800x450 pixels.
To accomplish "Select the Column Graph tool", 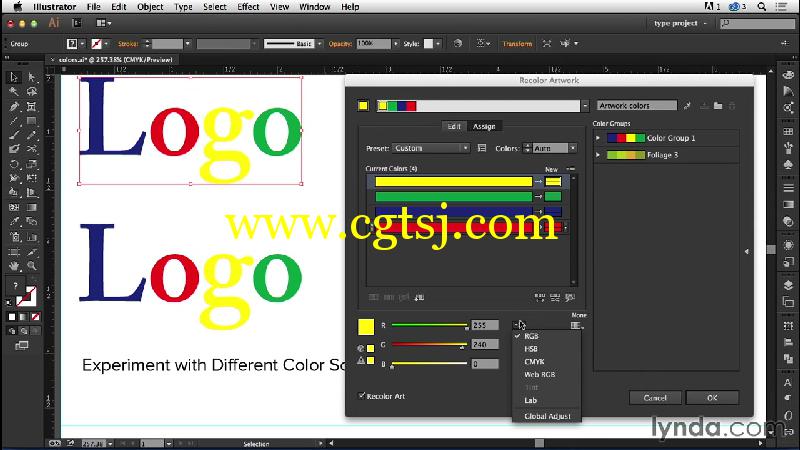I will 32,237.
